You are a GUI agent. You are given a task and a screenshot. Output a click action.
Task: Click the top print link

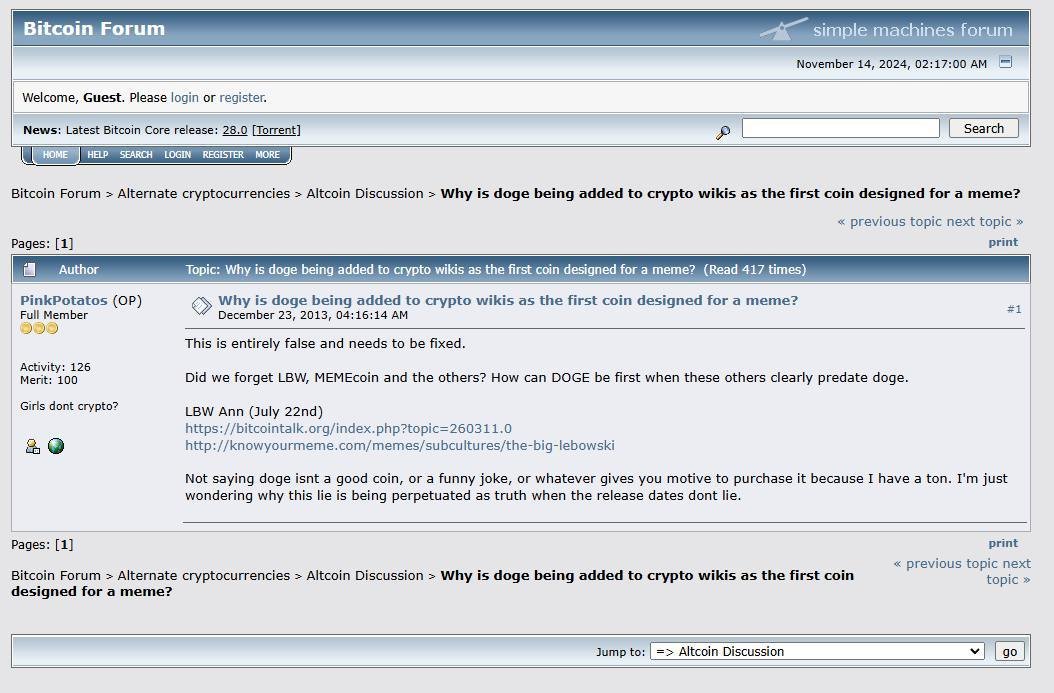coord(1003,242)
